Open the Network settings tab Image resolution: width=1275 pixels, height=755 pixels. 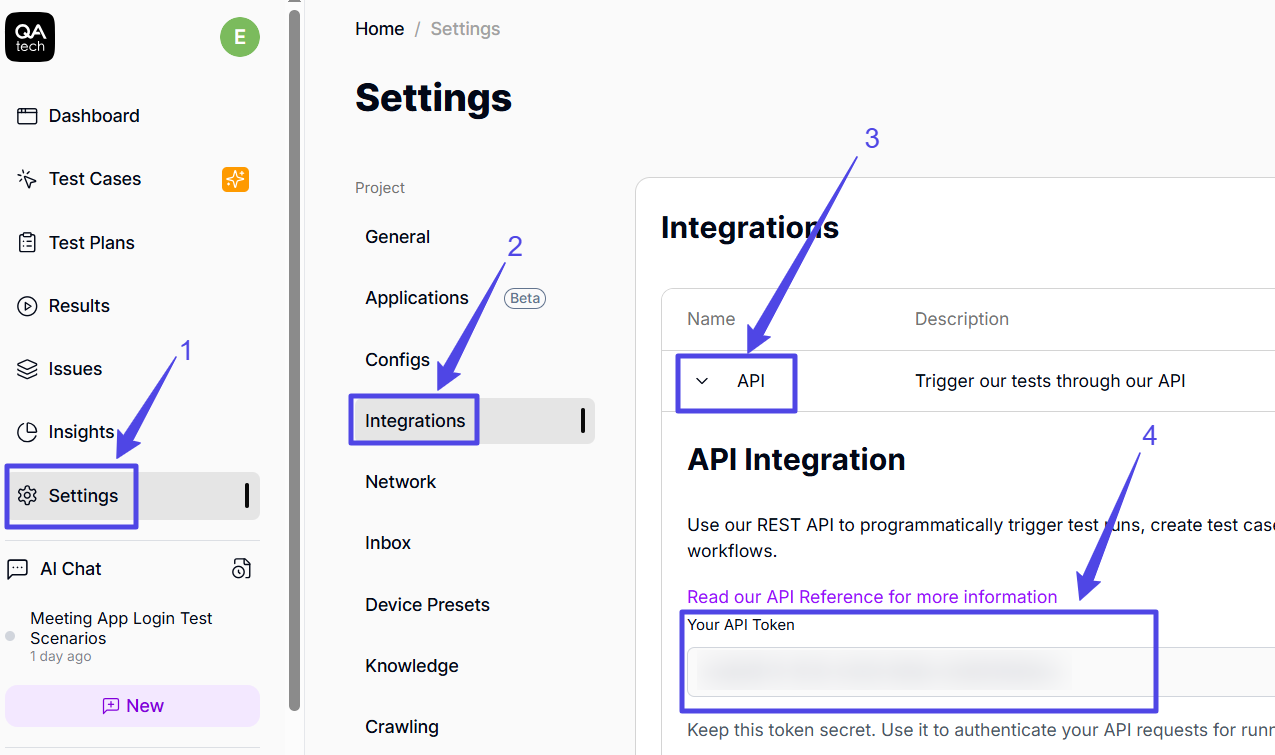tap(400, 482)
